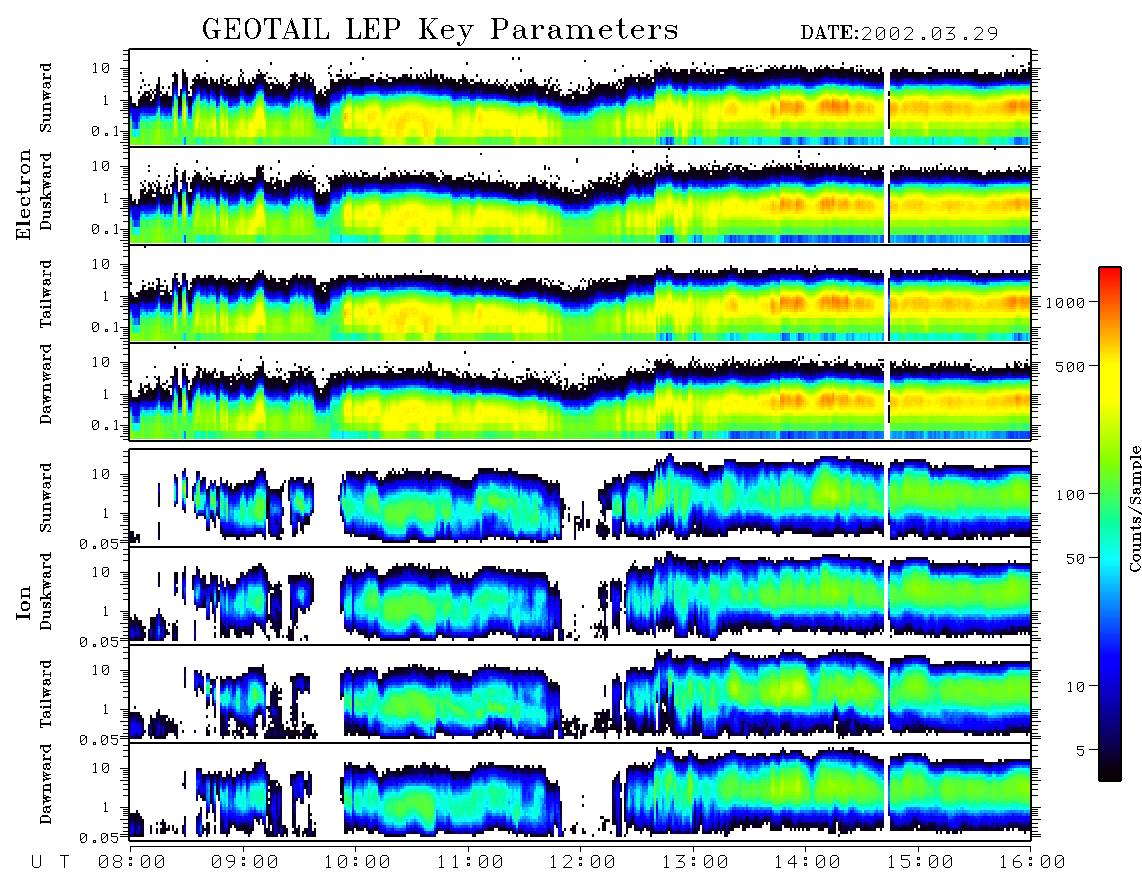This screenshot has width=1142, height=880.
Task: Click the Ion Sunward spectrogram panel
Action: click(x=580, y=498)
